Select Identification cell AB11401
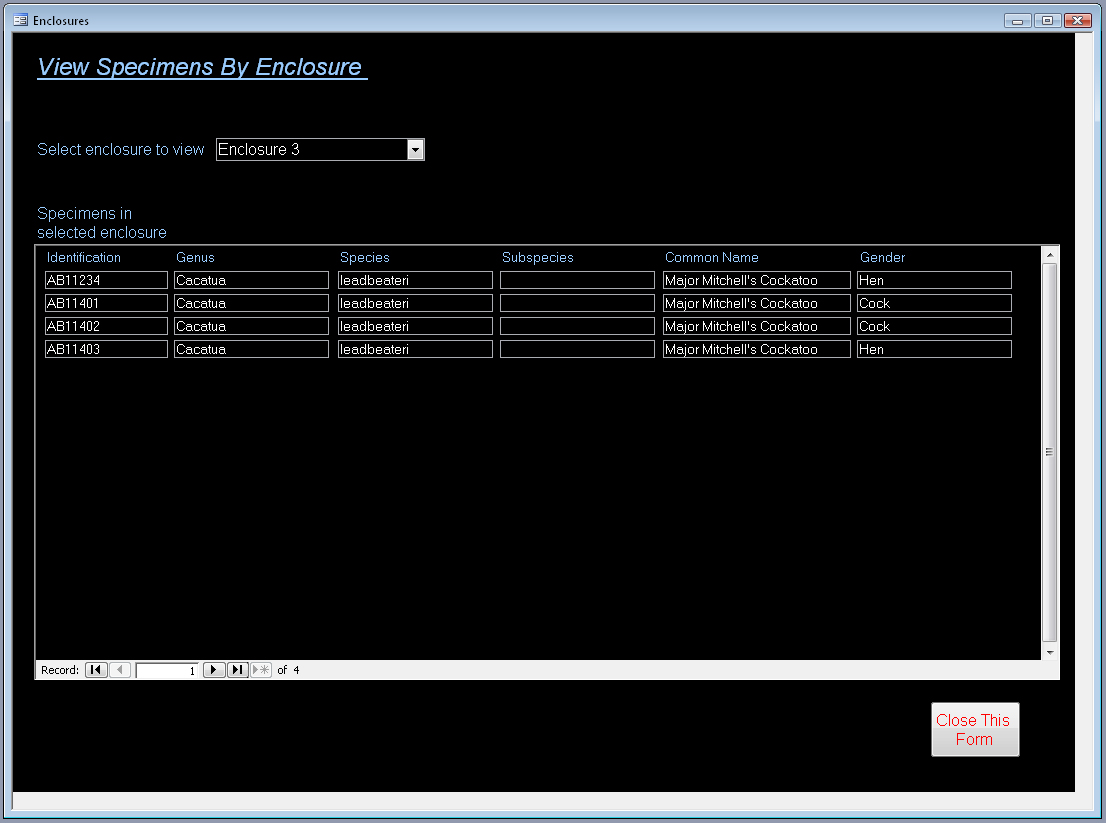The width and height of the screenshot is (1106, 823). click(x=107, y=303)
